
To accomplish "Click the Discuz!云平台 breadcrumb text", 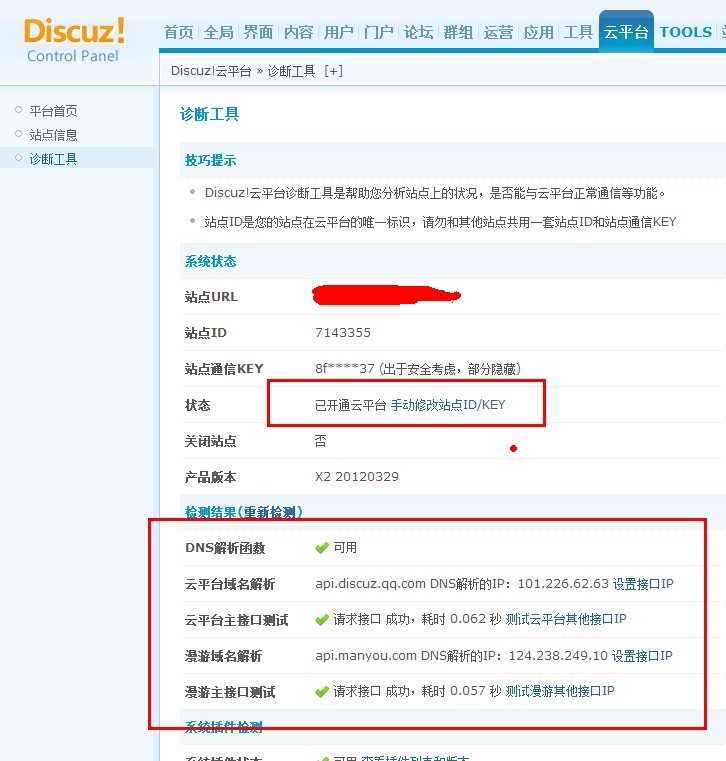I will pyautogui.click(x=211, y=71).
